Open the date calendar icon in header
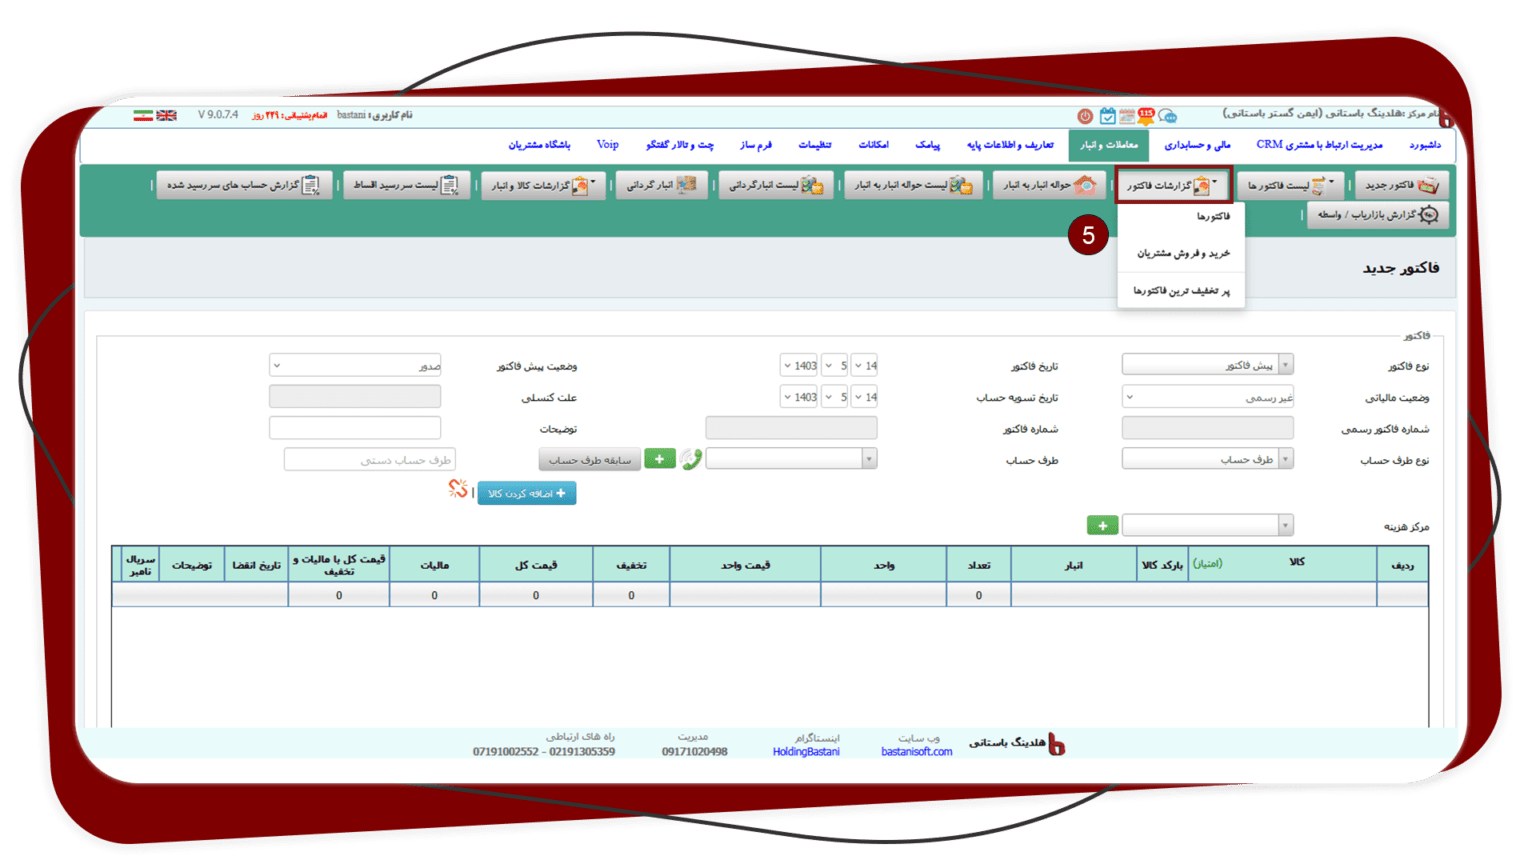This screenshot has width=1536, height=864. coord(1127,116)
